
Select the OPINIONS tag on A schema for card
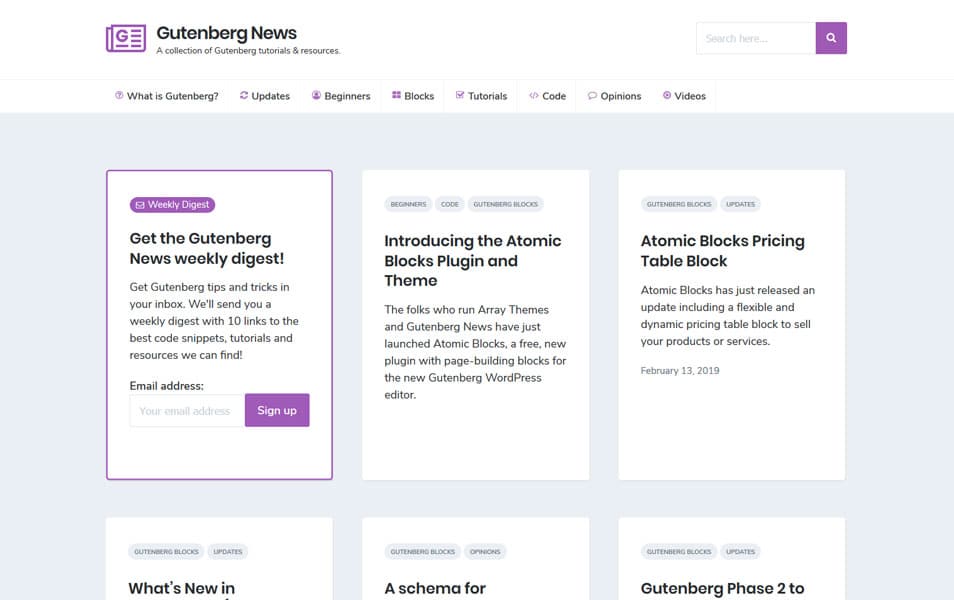pyautogui.click(x=485, y=552)
